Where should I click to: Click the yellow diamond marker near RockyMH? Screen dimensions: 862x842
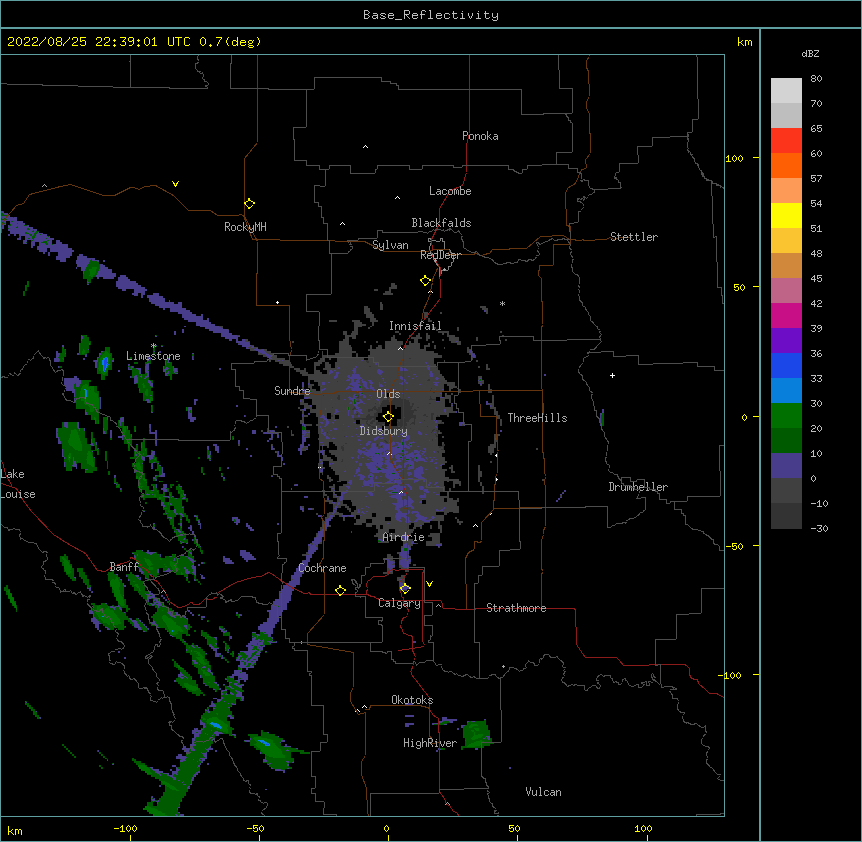(249, 204)
